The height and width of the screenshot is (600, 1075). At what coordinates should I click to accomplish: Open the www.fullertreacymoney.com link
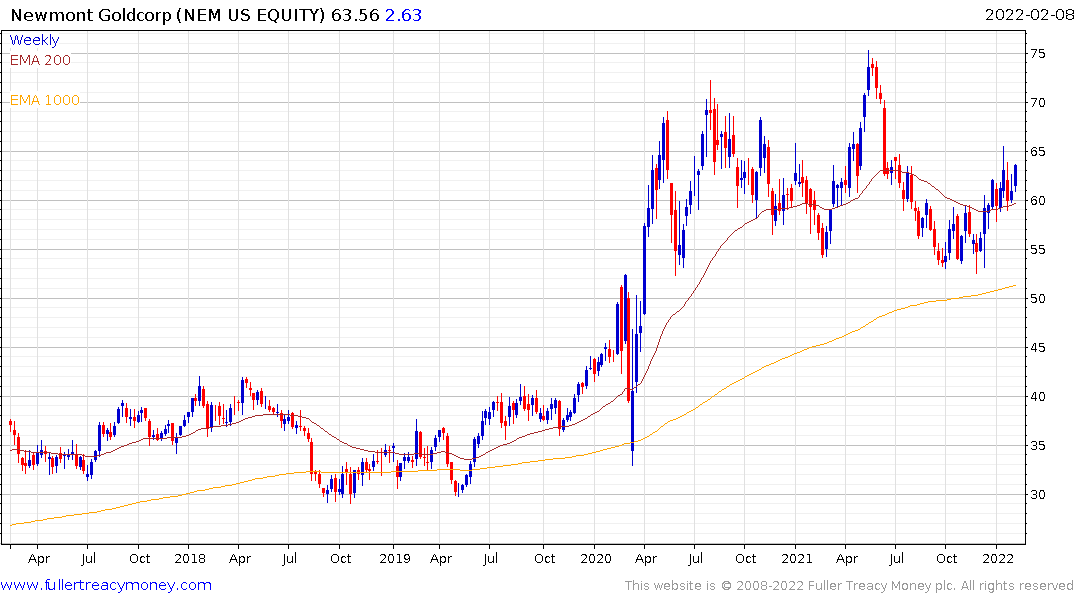106,585
